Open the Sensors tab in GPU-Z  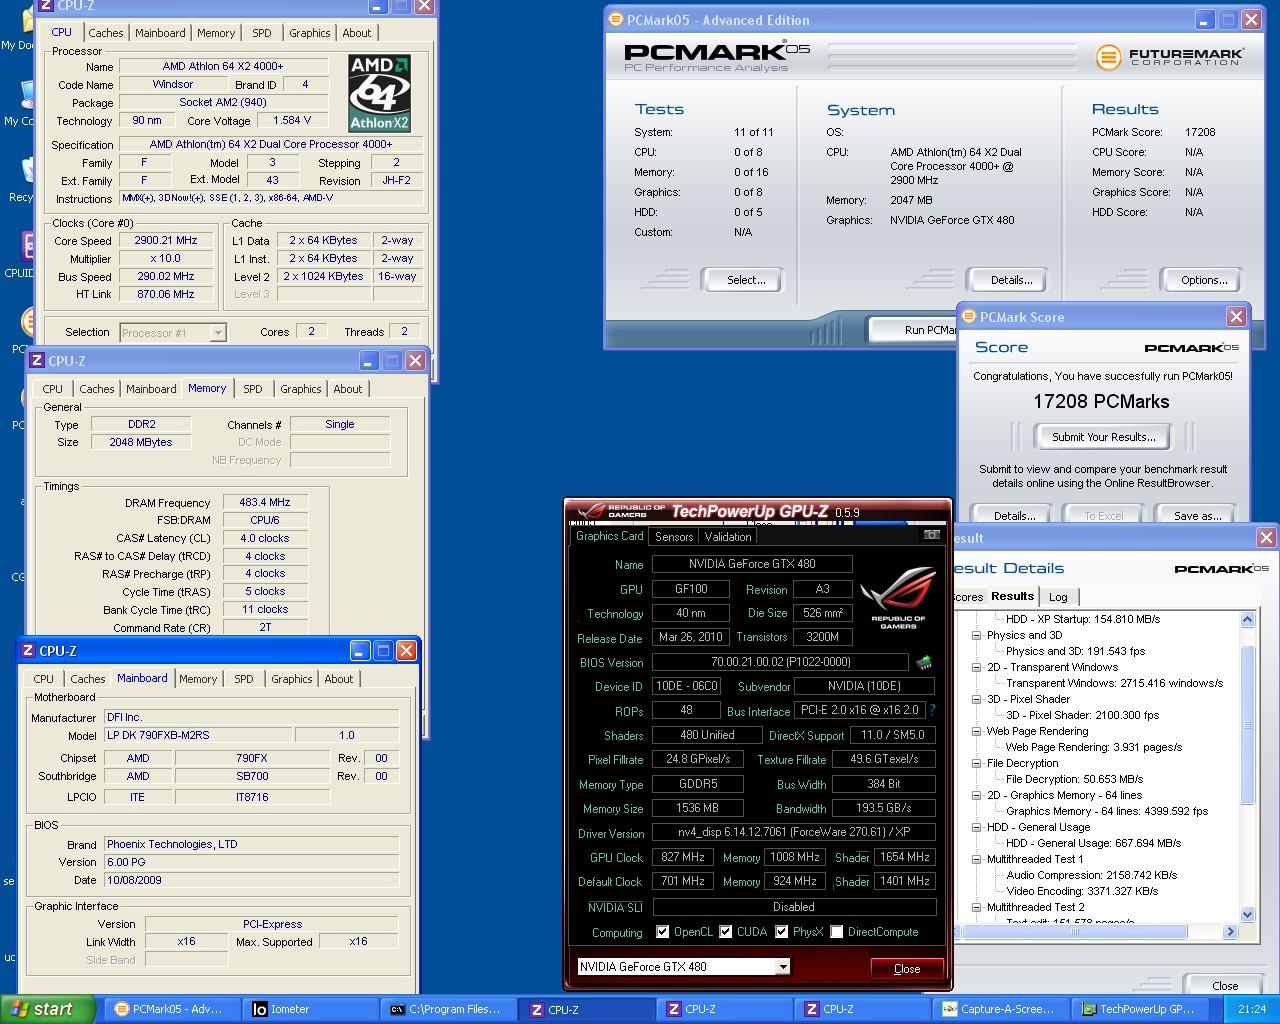[x=673, y=537]
